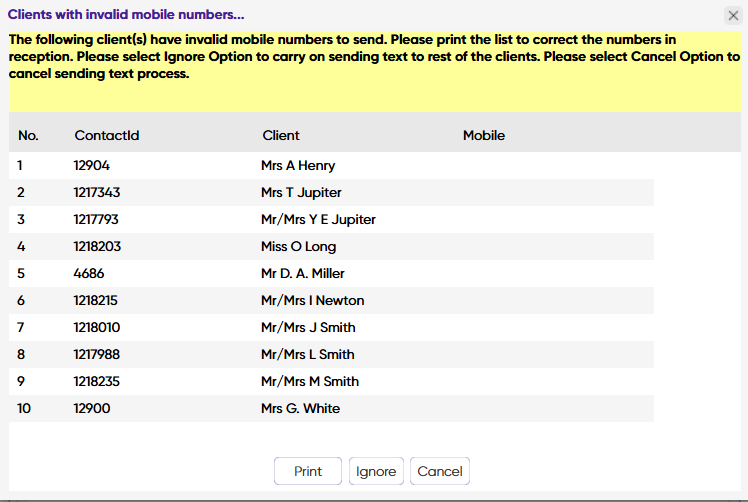Image resolution: width=748 pixels, height=502 pixels.
Task: Select the Mrs G. White row
Action: pyautogui.click(x=331, y=408)
